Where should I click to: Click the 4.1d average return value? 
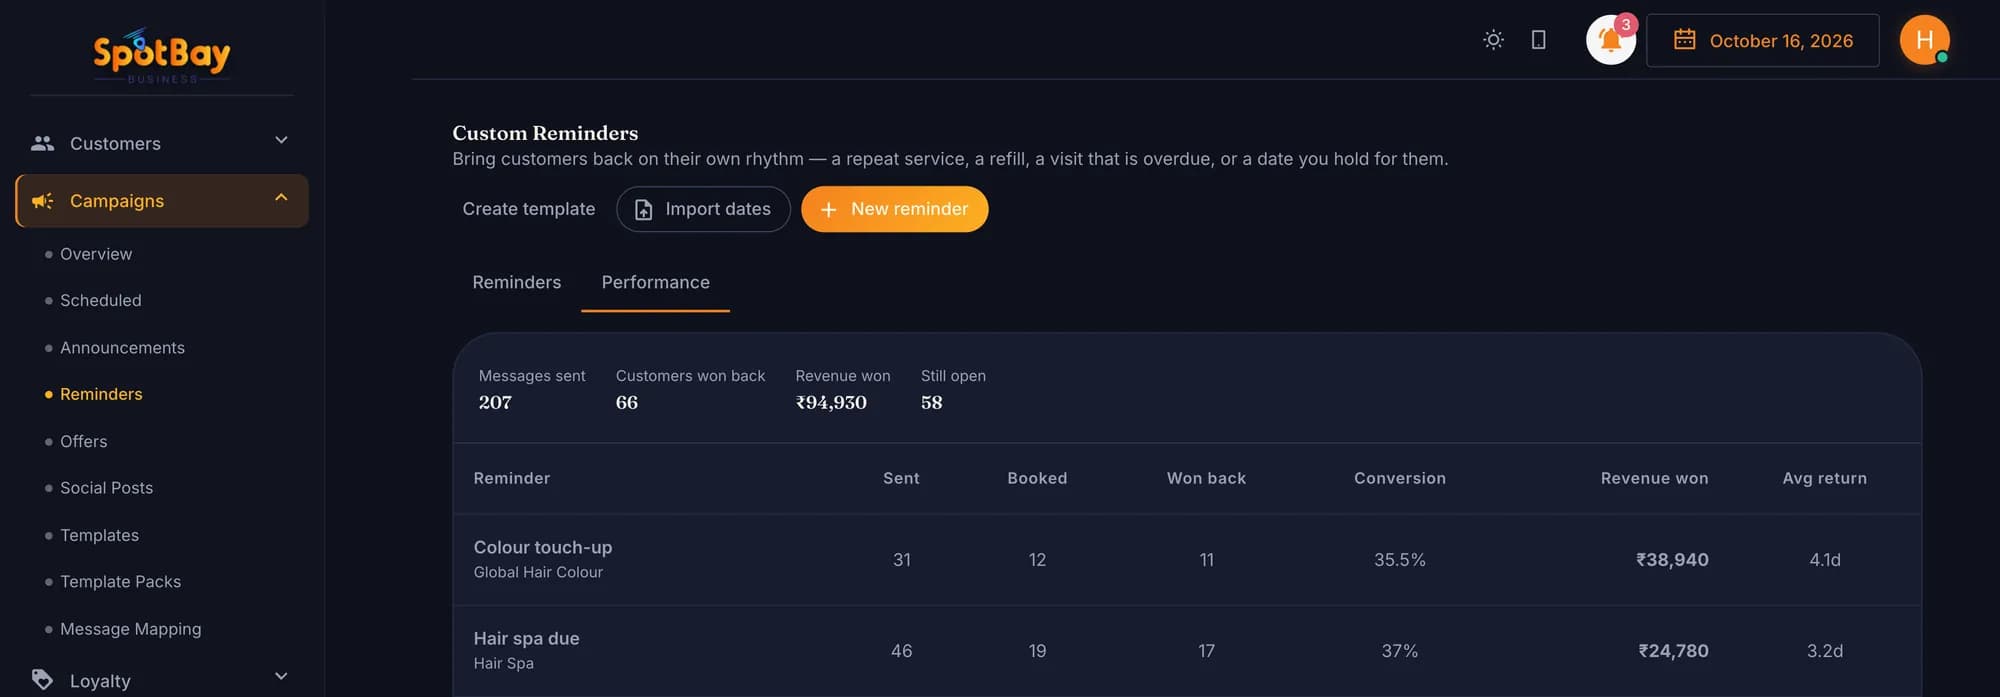pyautogui.click(x=1824, y=560)
